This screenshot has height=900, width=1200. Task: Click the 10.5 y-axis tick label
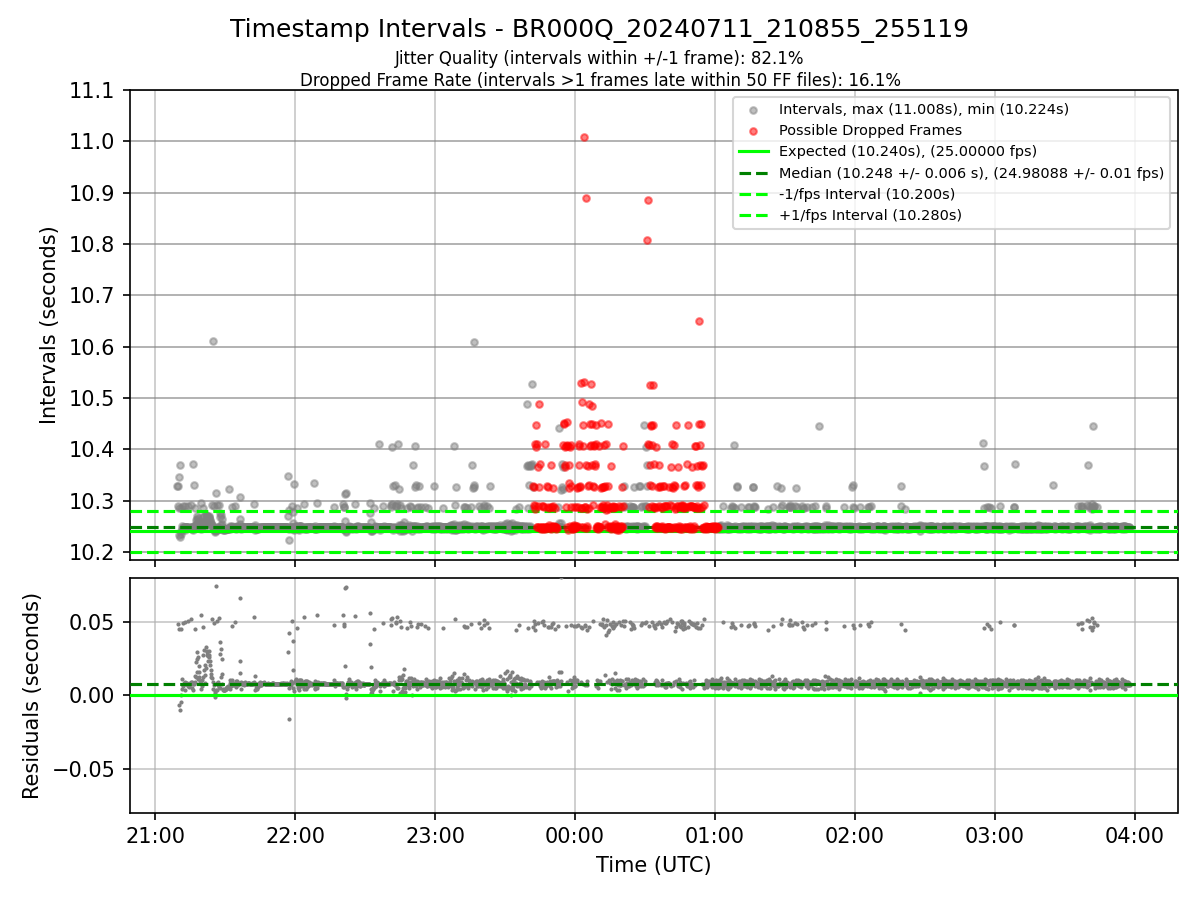93,399
